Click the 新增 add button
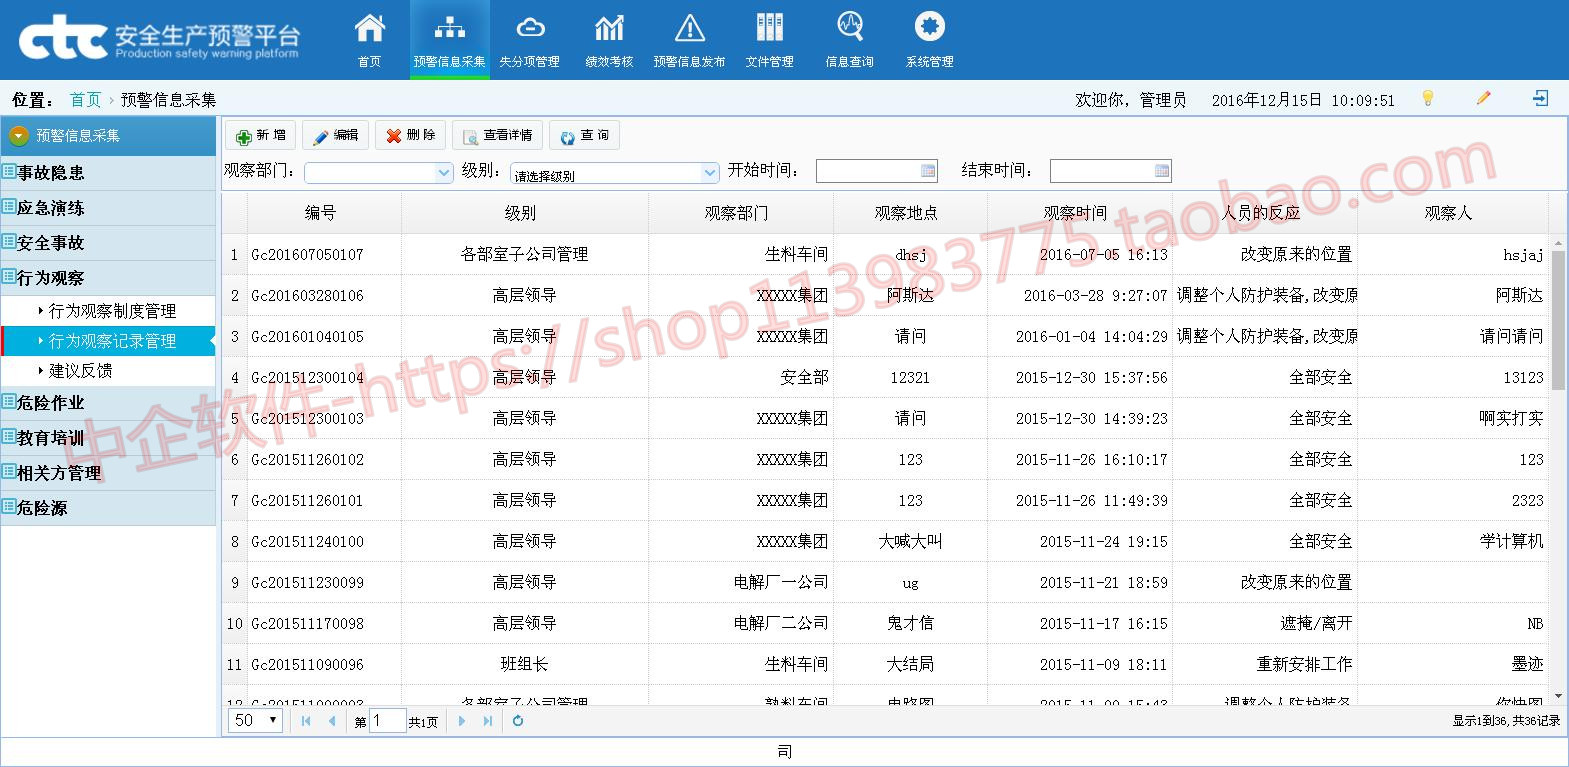1569x767 pixels. (260, 135)
